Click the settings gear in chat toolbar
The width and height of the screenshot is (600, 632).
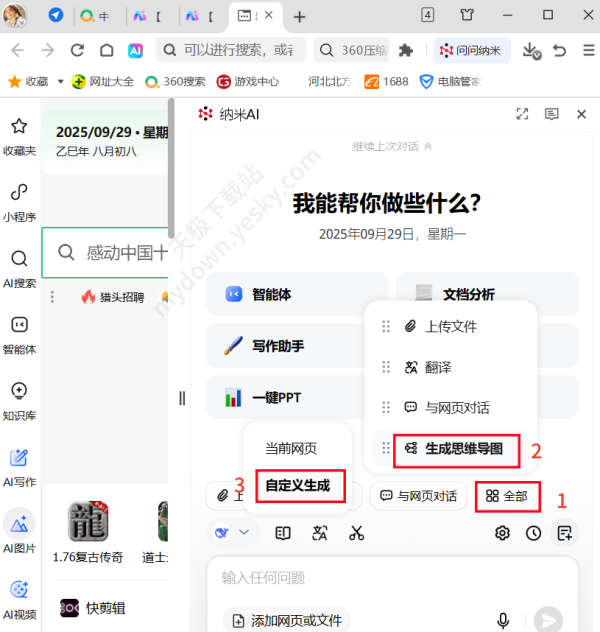click(502, 533)
